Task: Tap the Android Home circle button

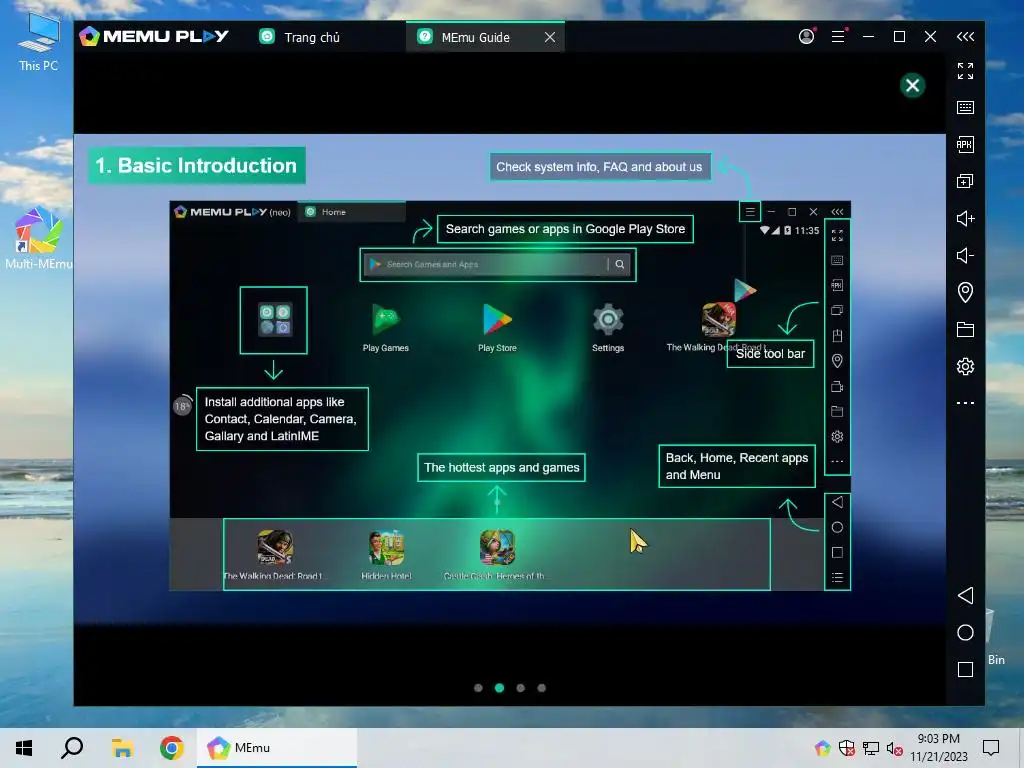Action: click(965, 632)
